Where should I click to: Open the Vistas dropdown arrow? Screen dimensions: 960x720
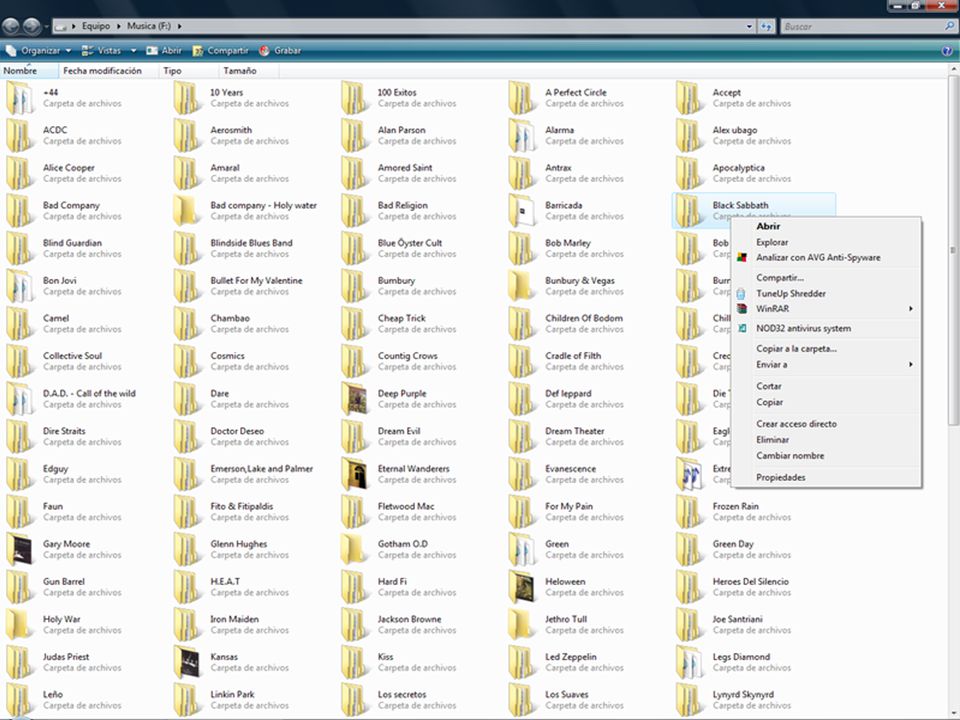(x=133, y=51)
